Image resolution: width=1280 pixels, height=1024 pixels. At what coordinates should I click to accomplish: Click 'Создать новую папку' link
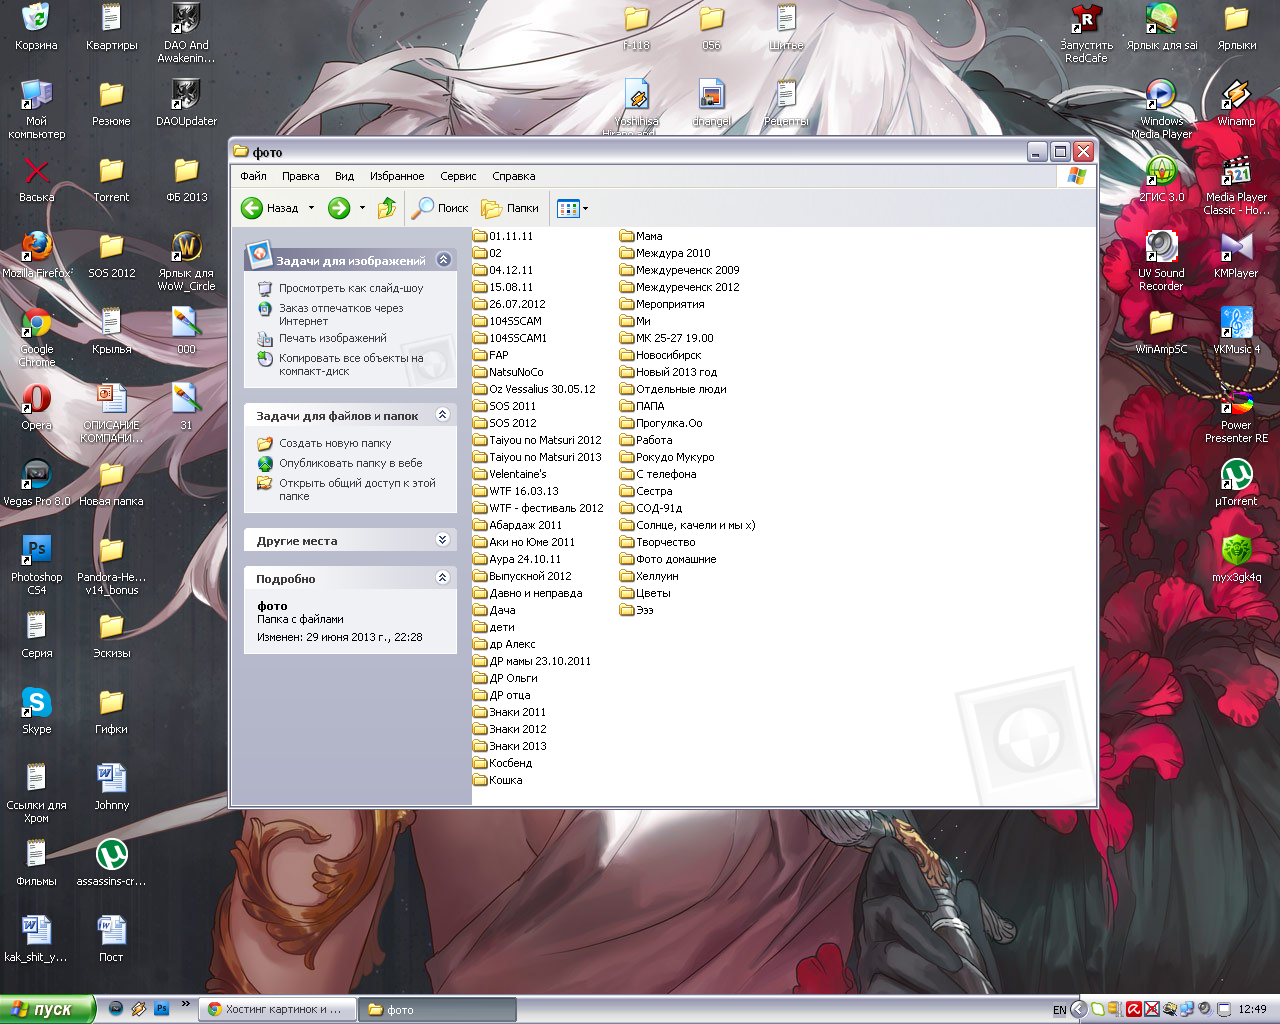click(x=335, y=443)
